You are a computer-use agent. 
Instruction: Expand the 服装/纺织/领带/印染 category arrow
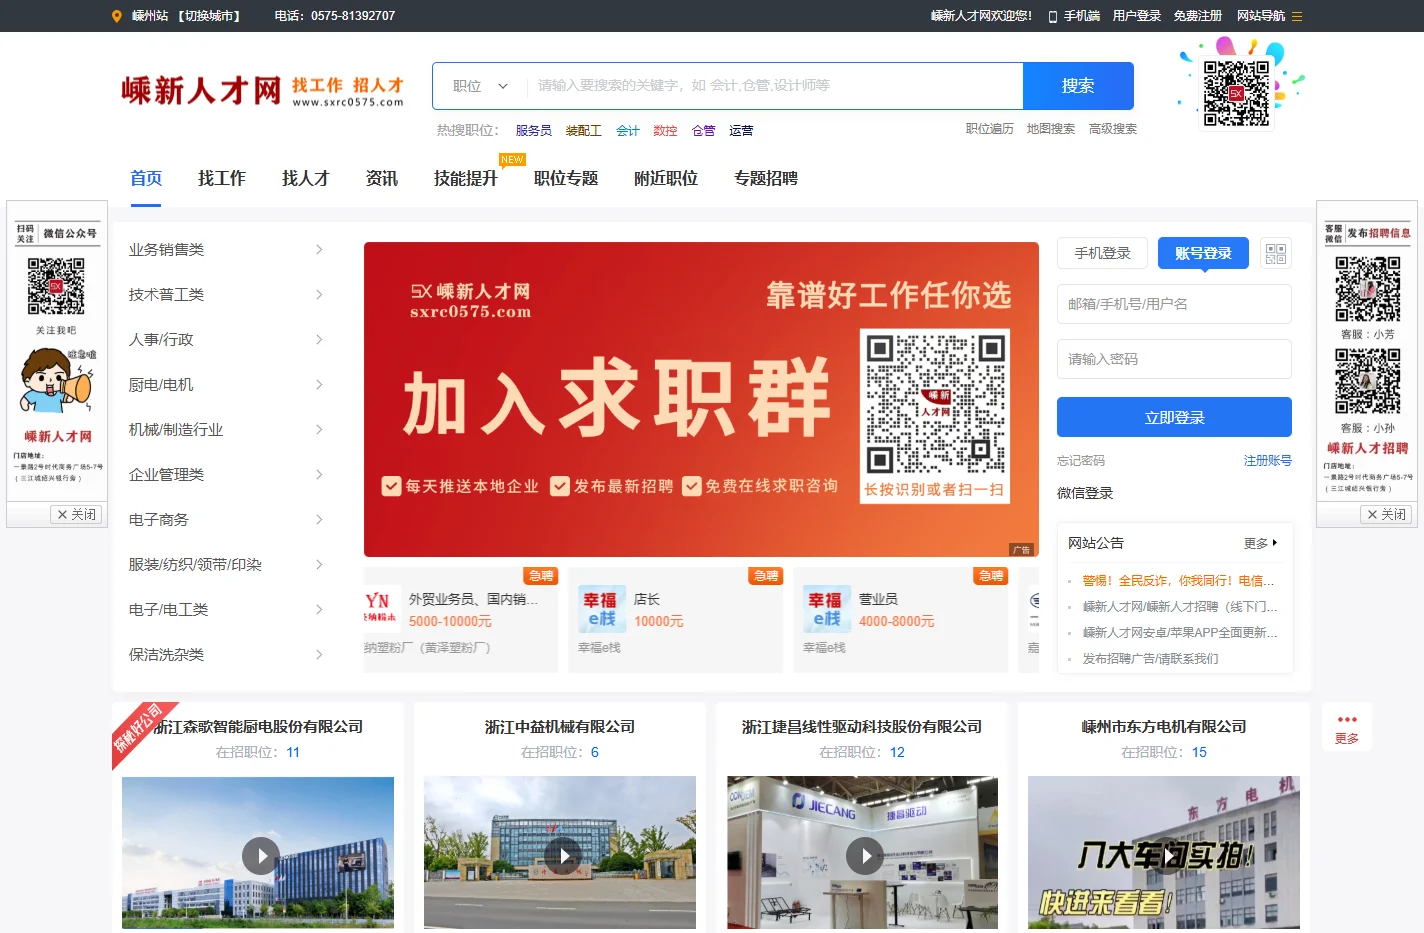click(319, 564)
